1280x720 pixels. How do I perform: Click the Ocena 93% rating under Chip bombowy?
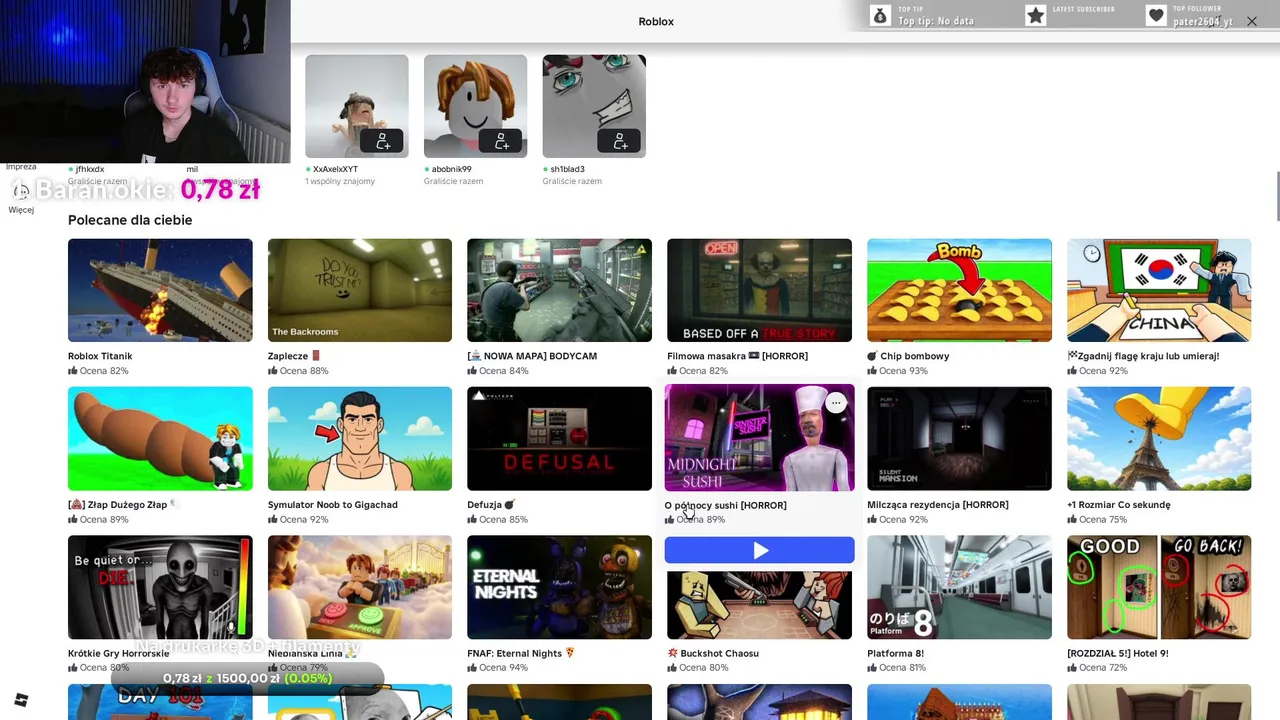[897, 371]
